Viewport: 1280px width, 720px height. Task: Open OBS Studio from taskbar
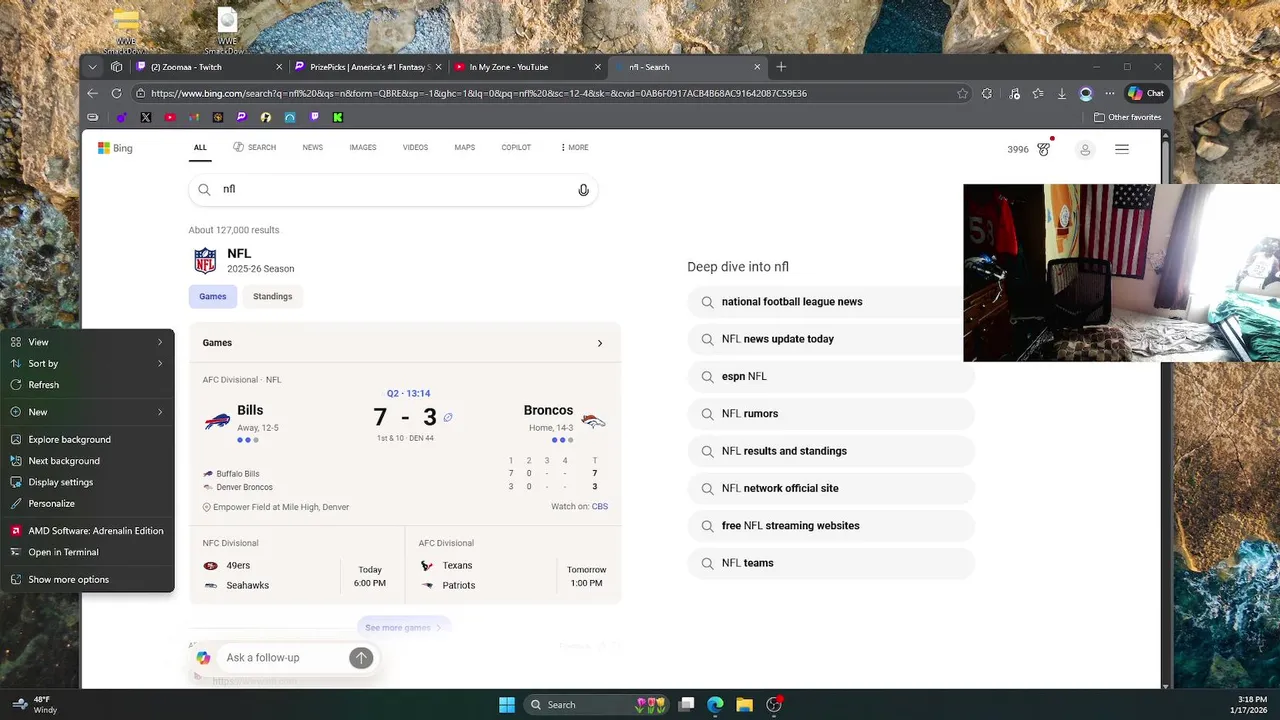coord(773,705)
